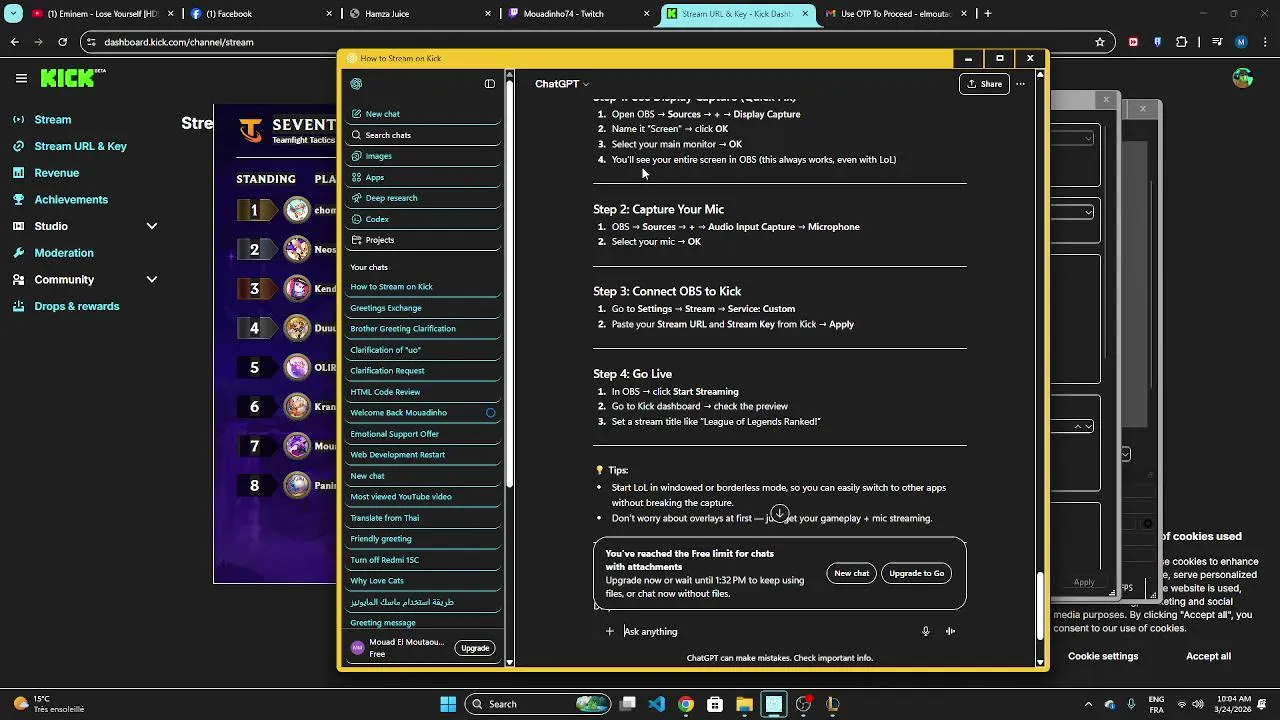Click the Upgrade button by user name
The width and height of the screenshot is (1280, 720).
475,648
